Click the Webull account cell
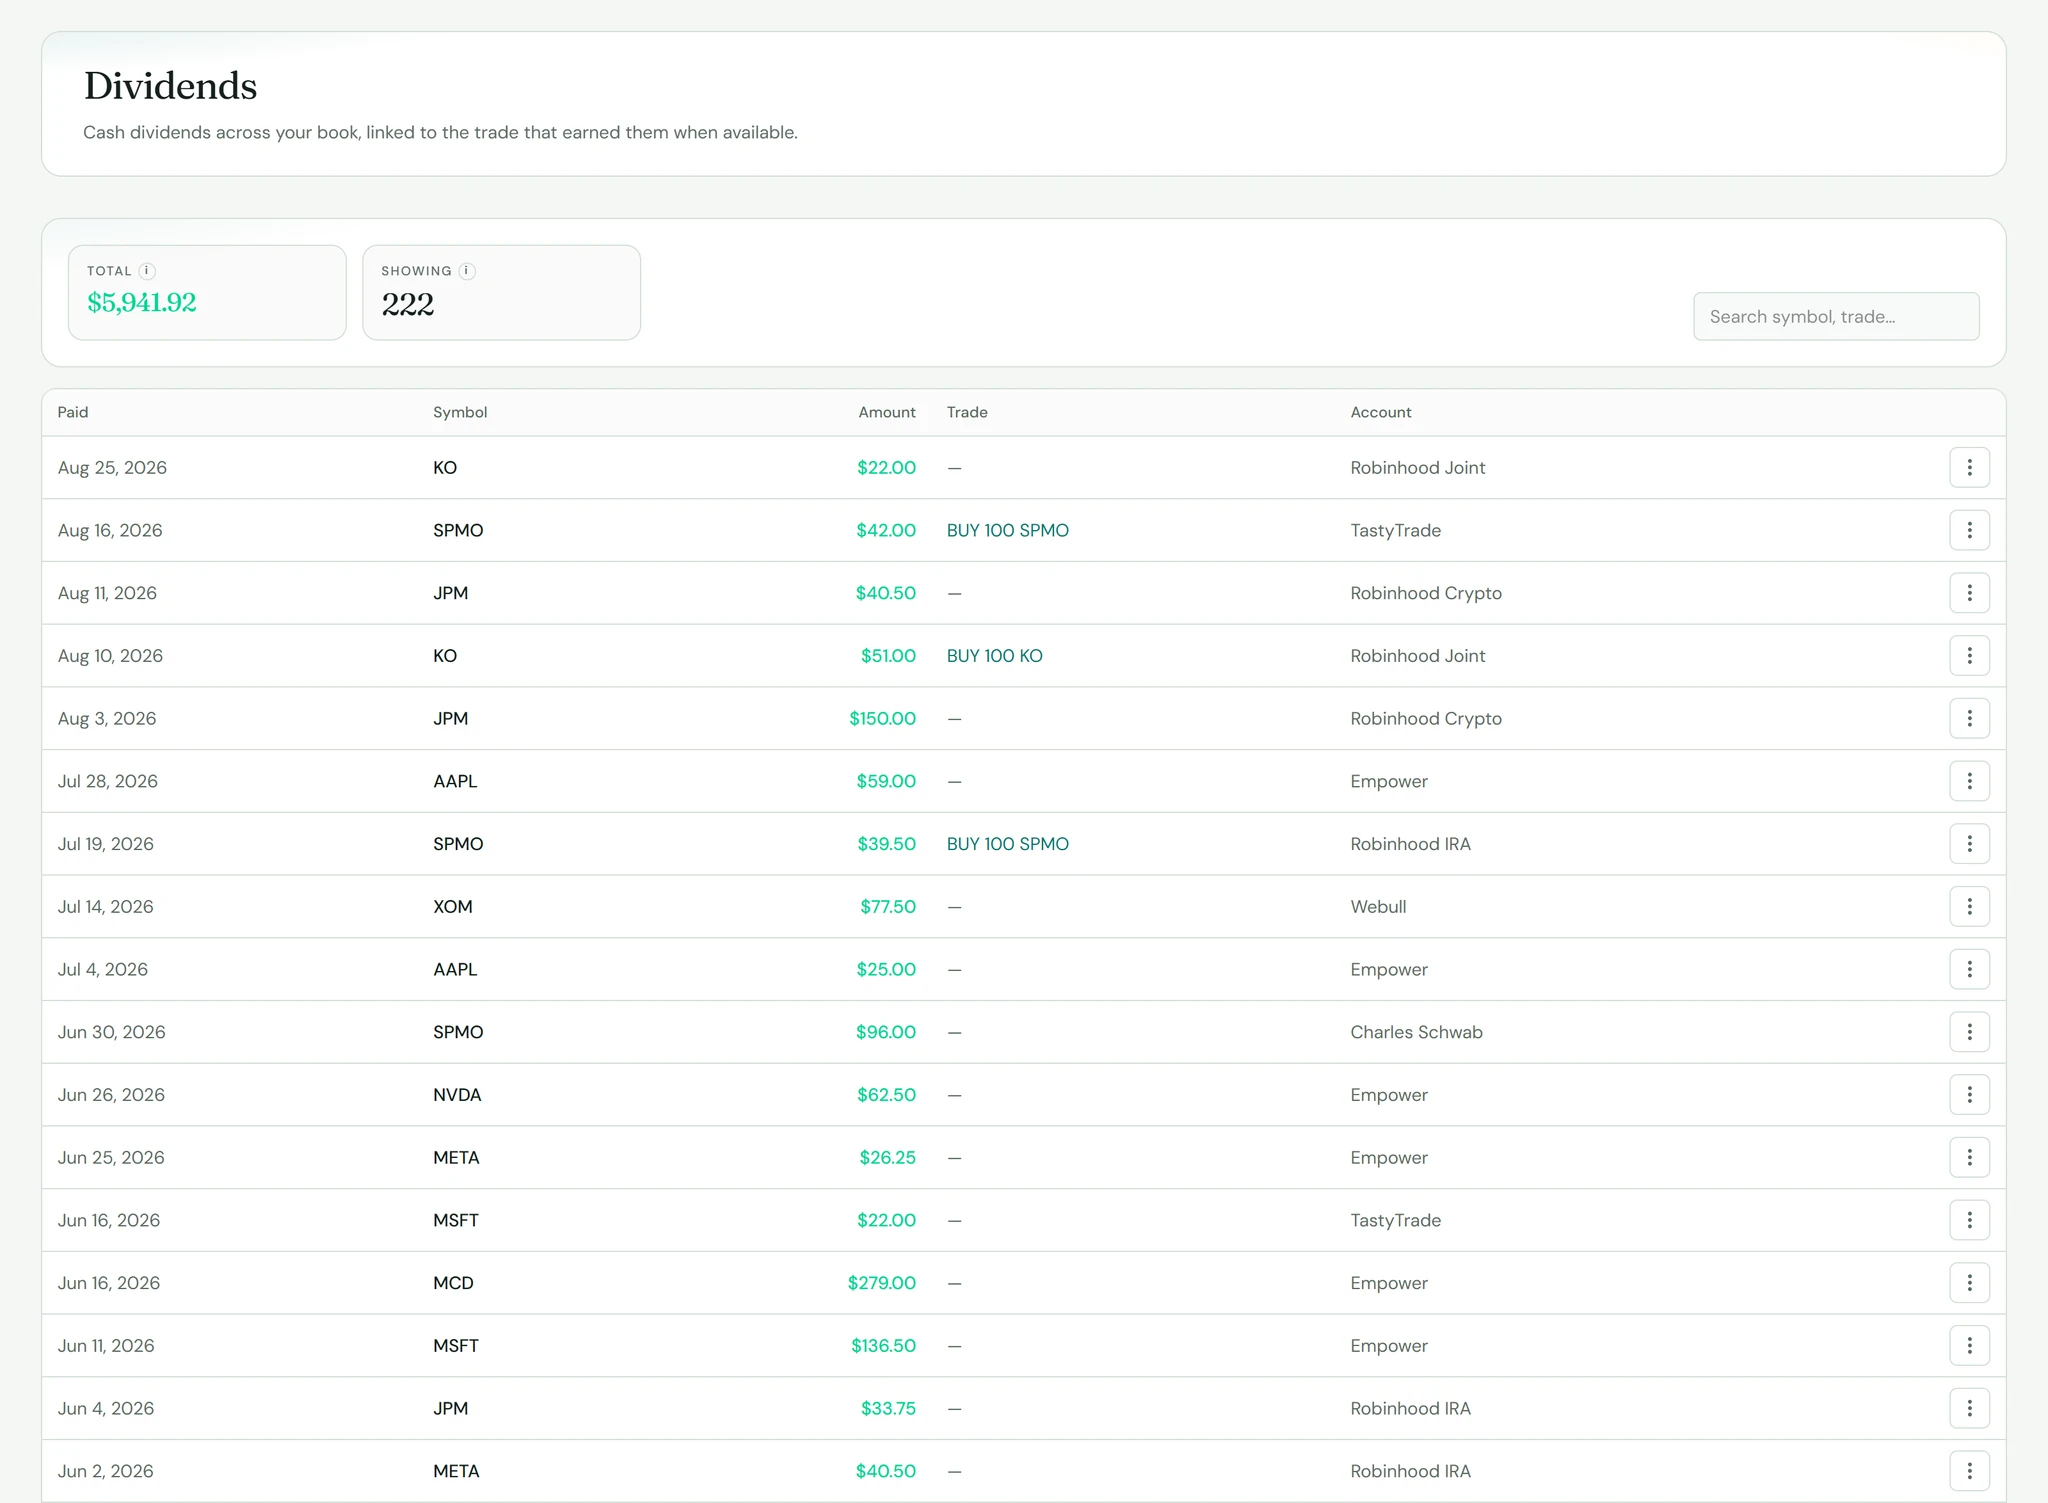Image resolution: width=2048 pixels, height=1503 pixels. 1378,906
